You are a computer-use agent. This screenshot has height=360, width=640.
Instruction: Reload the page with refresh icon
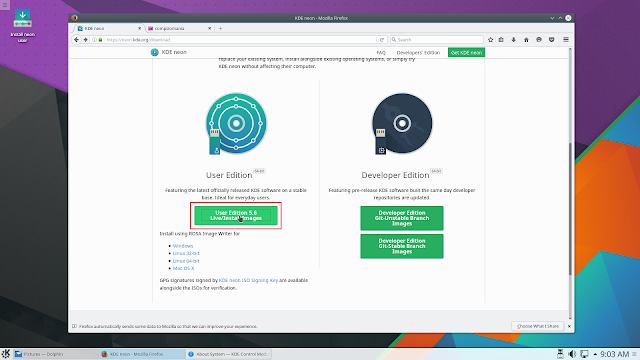382,40
